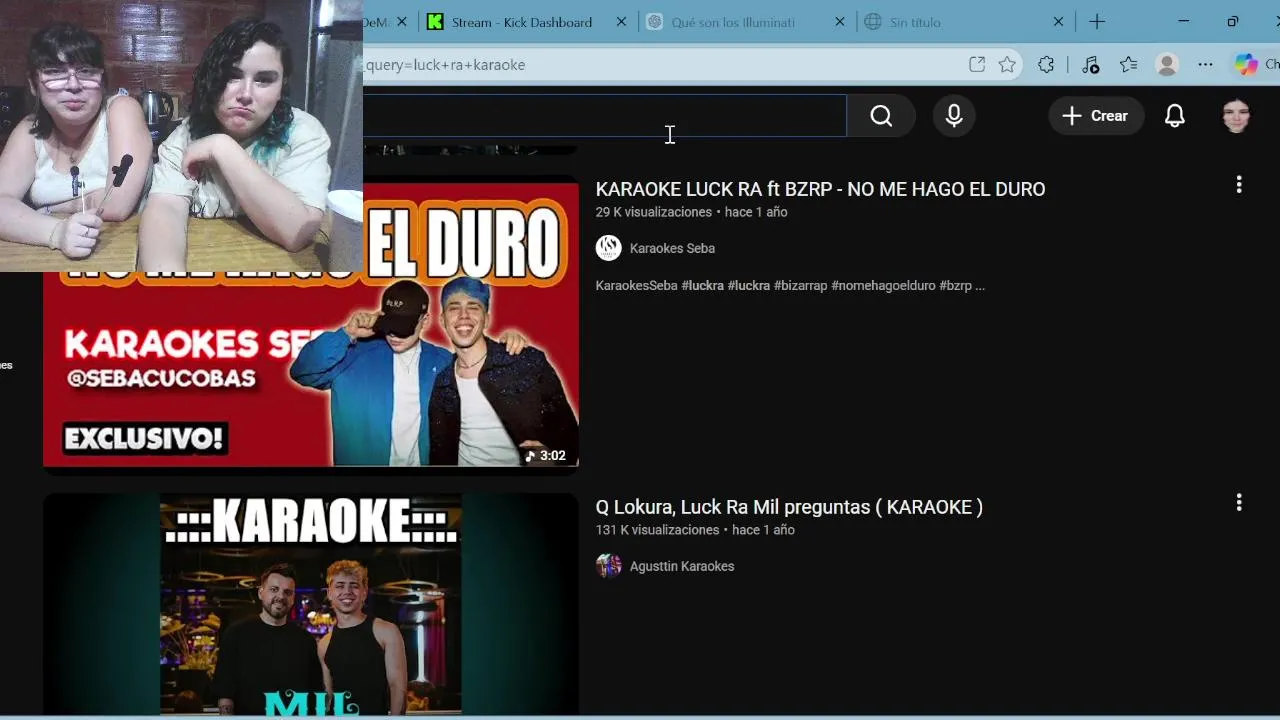Open the YouTube account avatar menu
Viewport: 1280px width, 720px height.
[x=1237, y=116]
